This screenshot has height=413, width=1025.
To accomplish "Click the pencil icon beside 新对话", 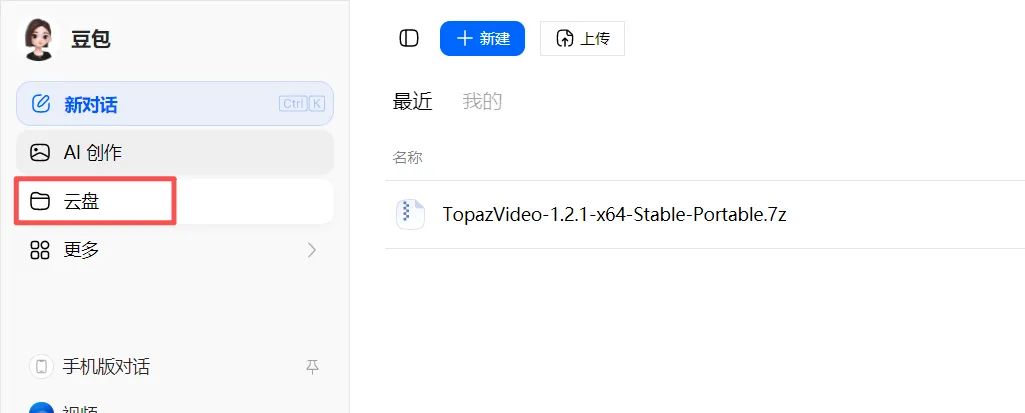I will pos(41,104).
